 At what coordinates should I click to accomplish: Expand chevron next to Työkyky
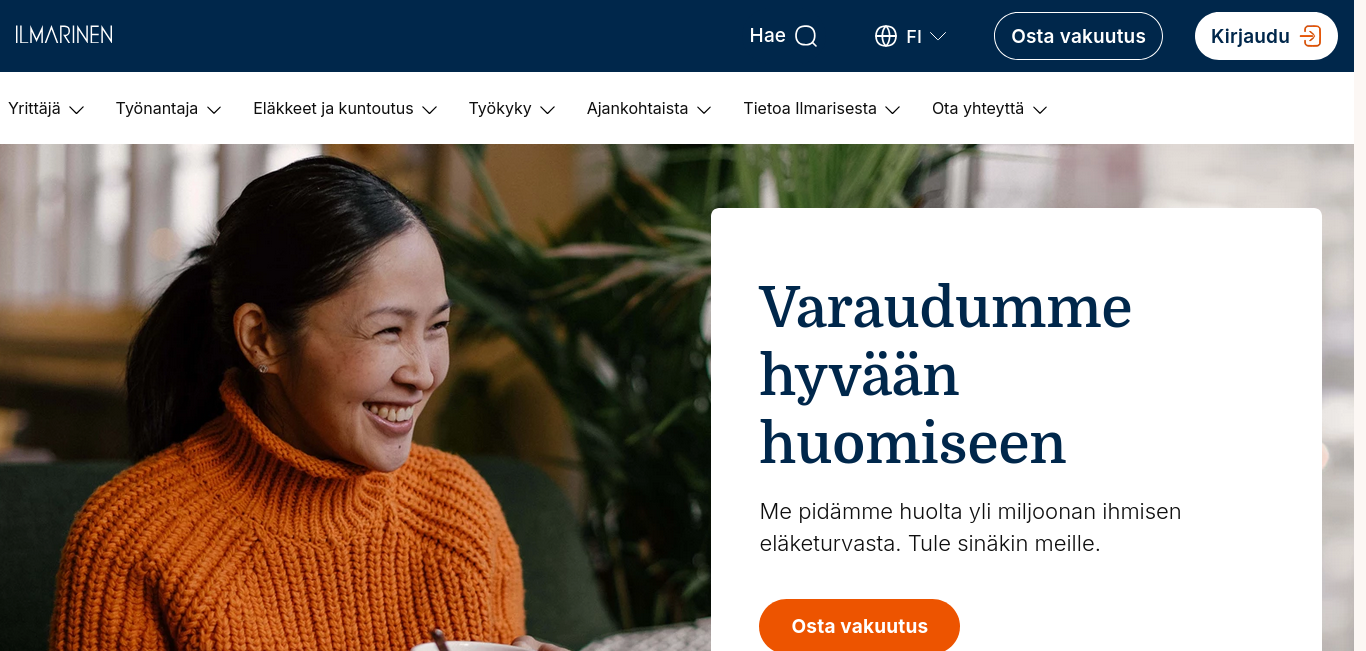(548, 110)
